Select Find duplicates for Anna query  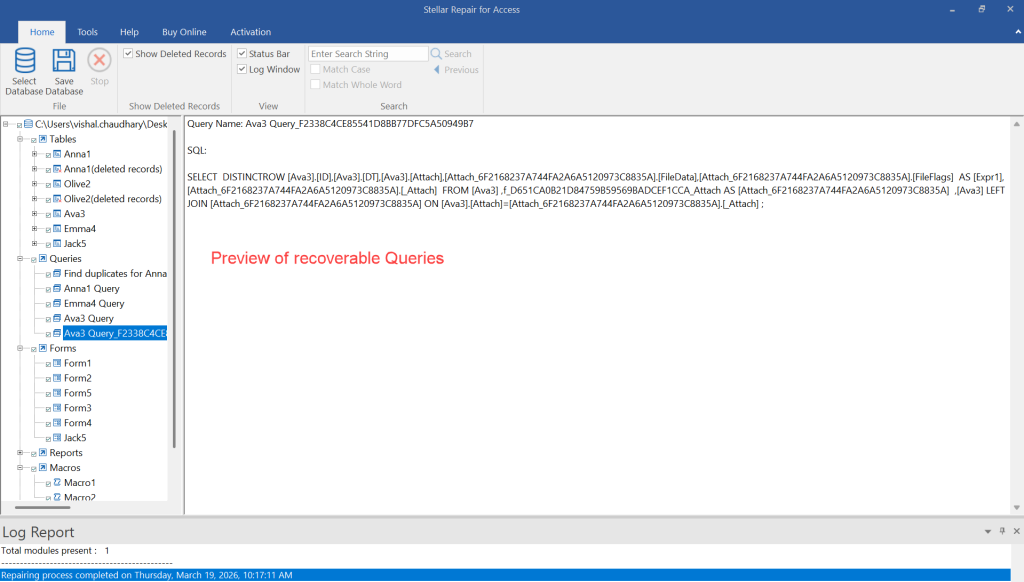113,273
